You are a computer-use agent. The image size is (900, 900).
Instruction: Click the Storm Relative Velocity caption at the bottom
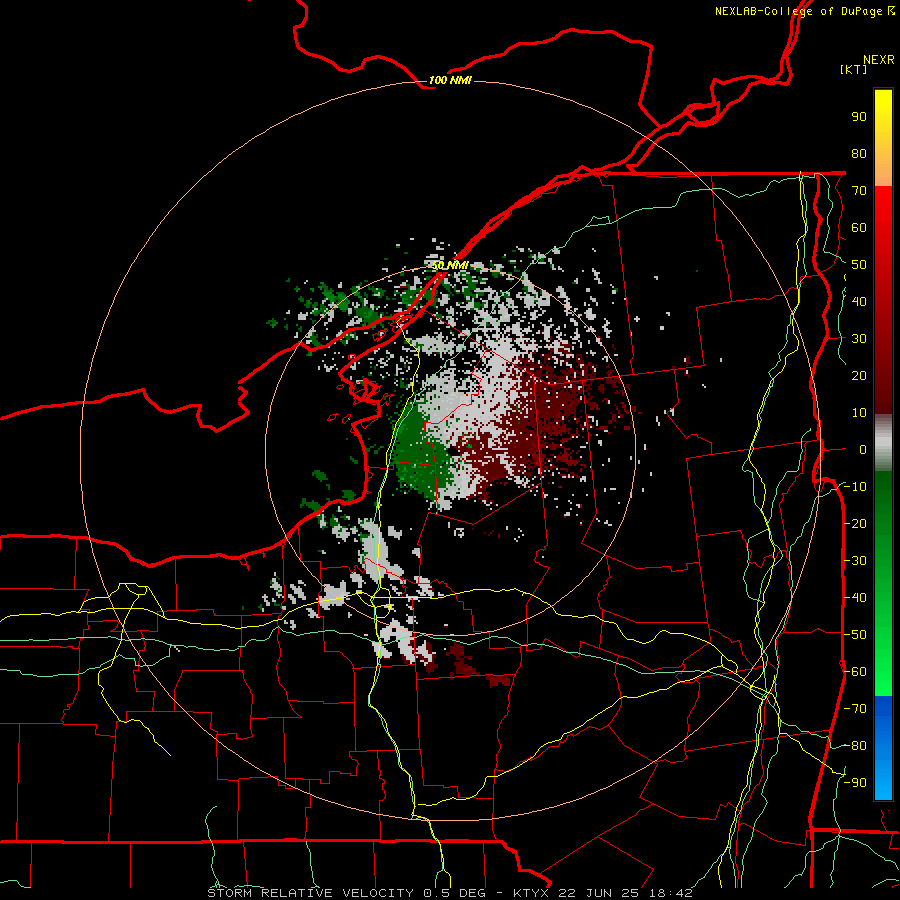pos(449,893)
